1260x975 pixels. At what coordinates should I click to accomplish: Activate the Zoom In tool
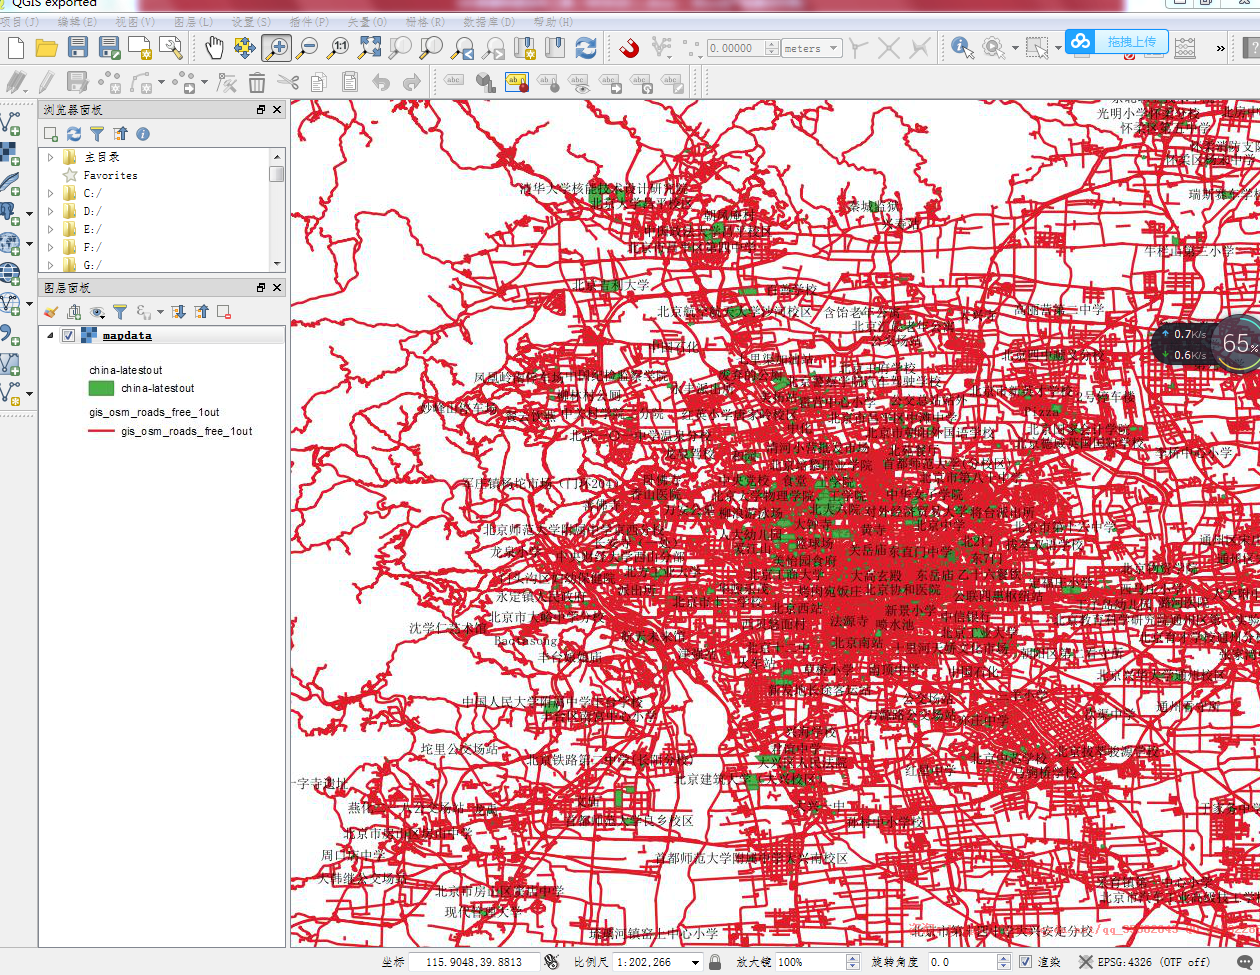(x=277, y=46)
